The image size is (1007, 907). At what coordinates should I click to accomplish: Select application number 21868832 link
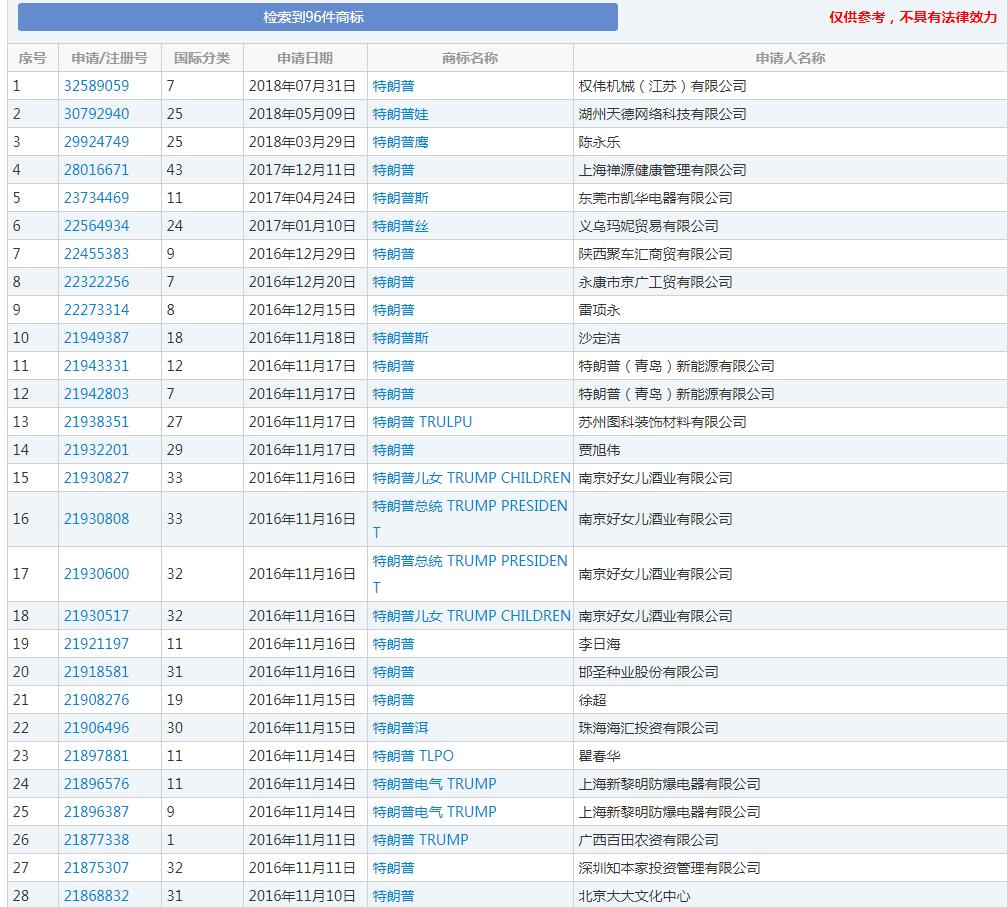pos(96,896)
